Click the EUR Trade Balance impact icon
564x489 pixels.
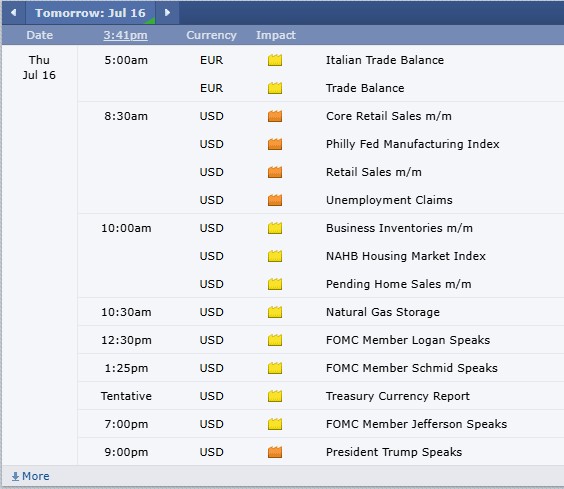point(275,88)
